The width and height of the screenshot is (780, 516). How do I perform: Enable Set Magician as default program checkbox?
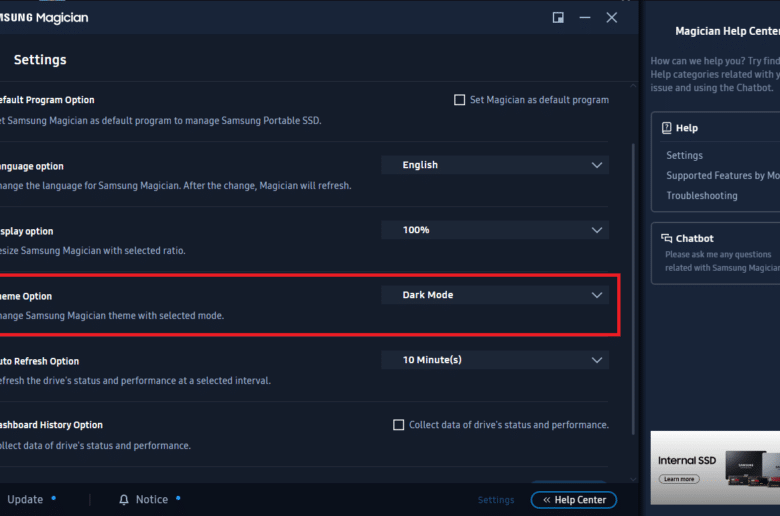tap(460, 100)
